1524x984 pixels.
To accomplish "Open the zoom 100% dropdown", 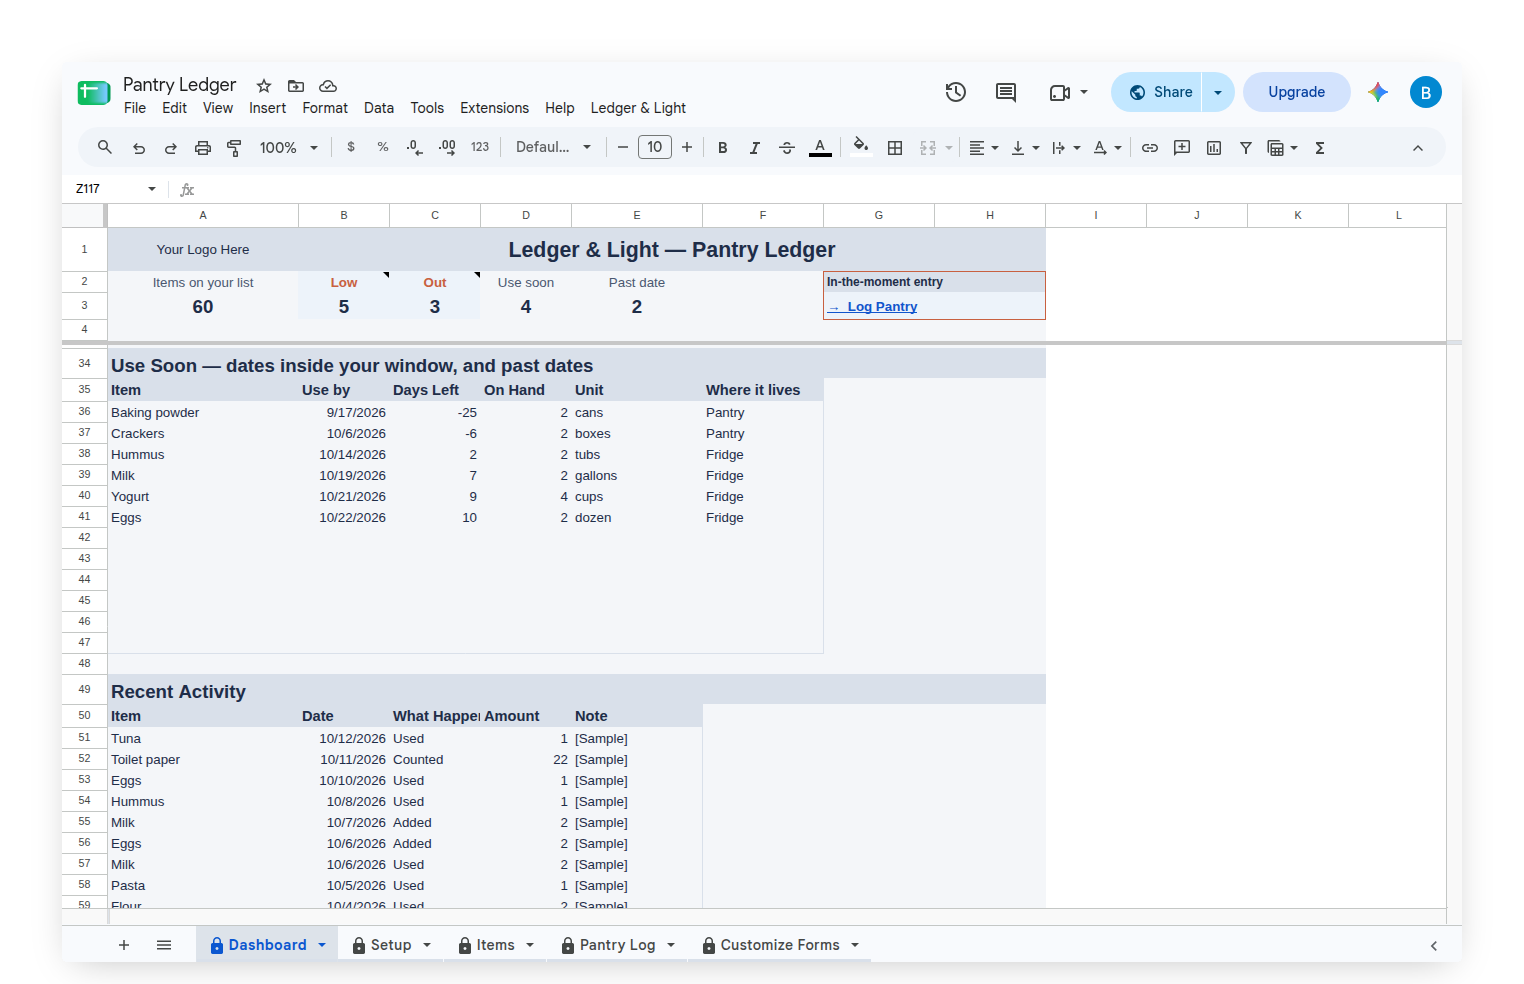I will 289,147.
